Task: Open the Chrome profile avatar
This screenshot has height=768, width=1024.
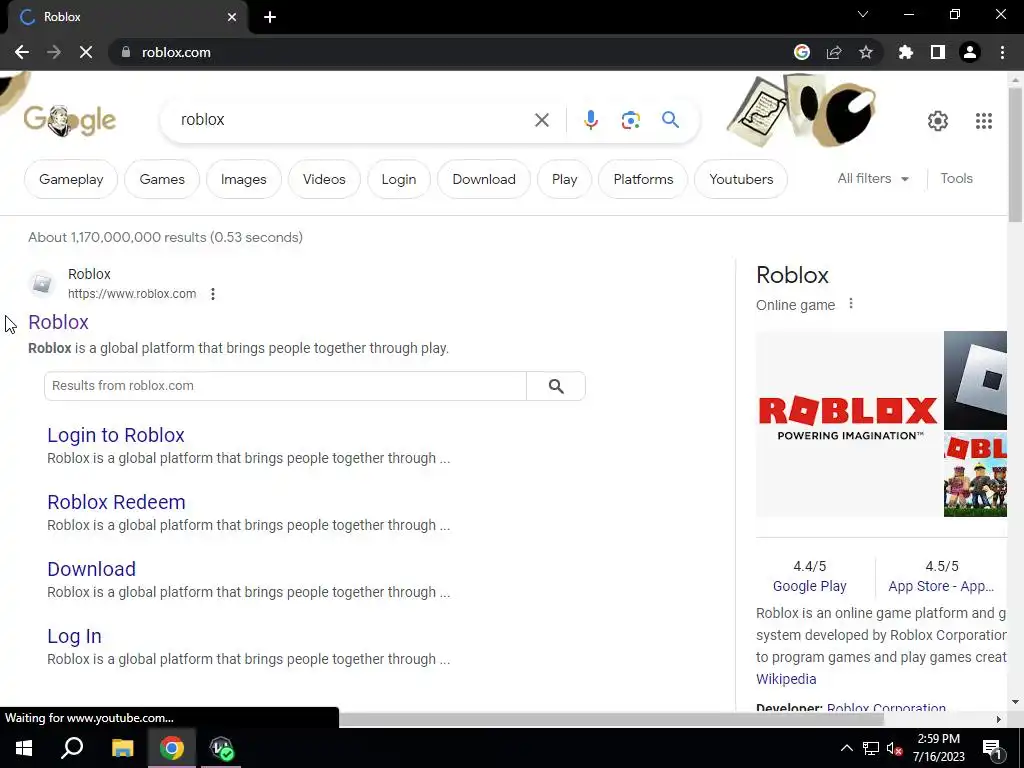Action: pyautogui.click(x=970, y=52)
